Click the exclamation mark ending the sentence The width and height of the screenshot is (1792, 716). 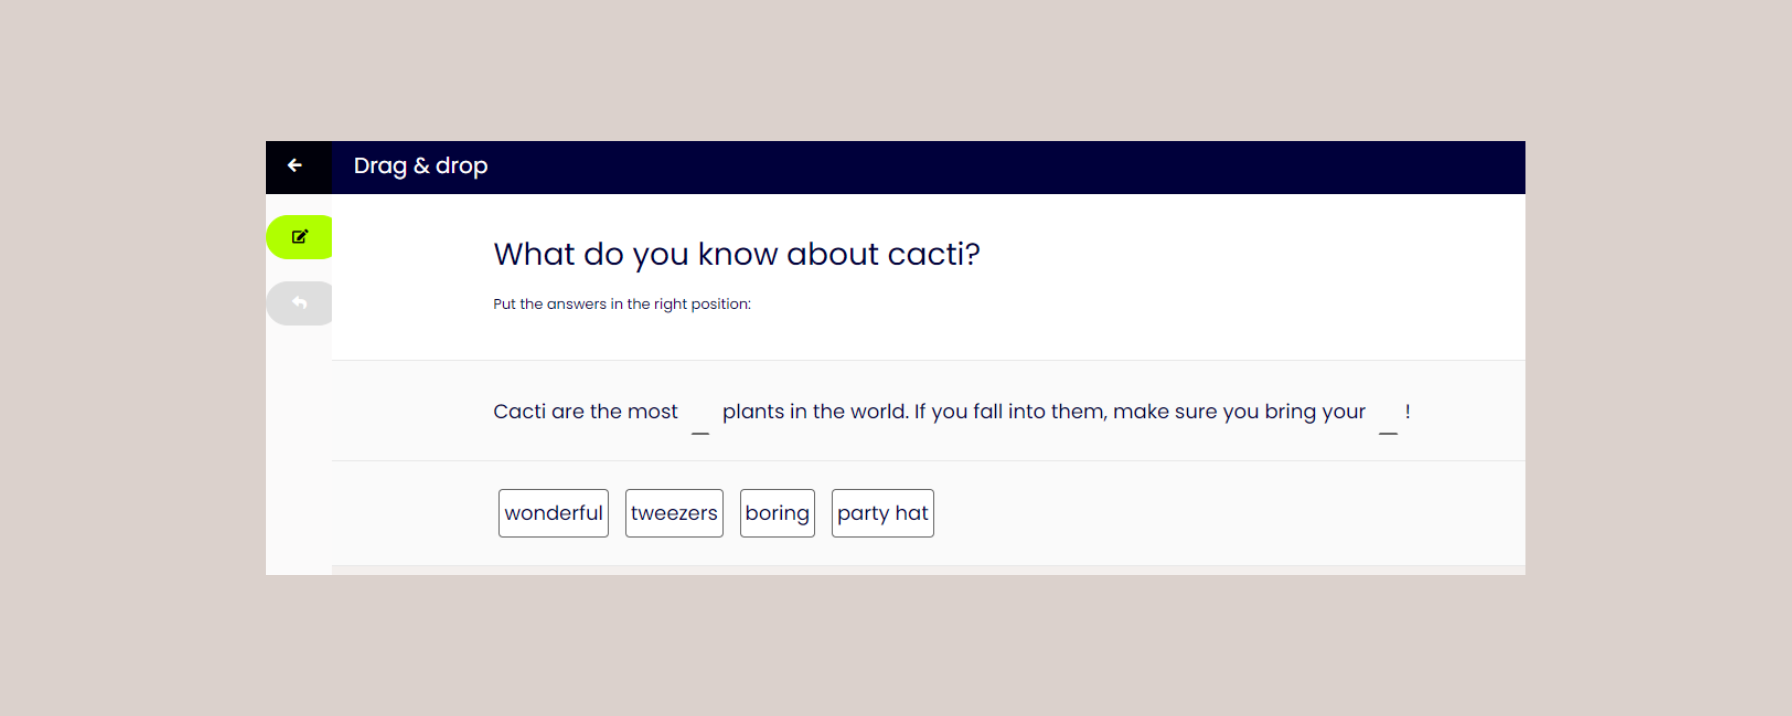point(1407,411)
